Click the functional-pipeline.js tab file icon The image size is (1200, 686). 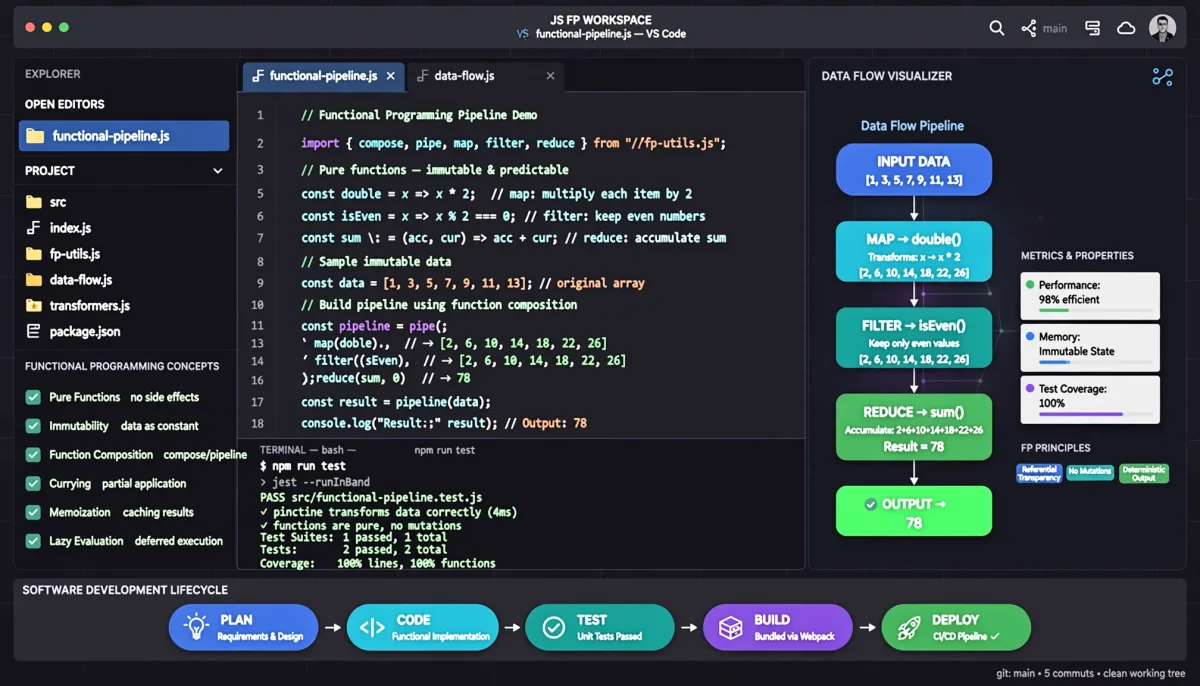pyautogui.click(x=258, y=76)
